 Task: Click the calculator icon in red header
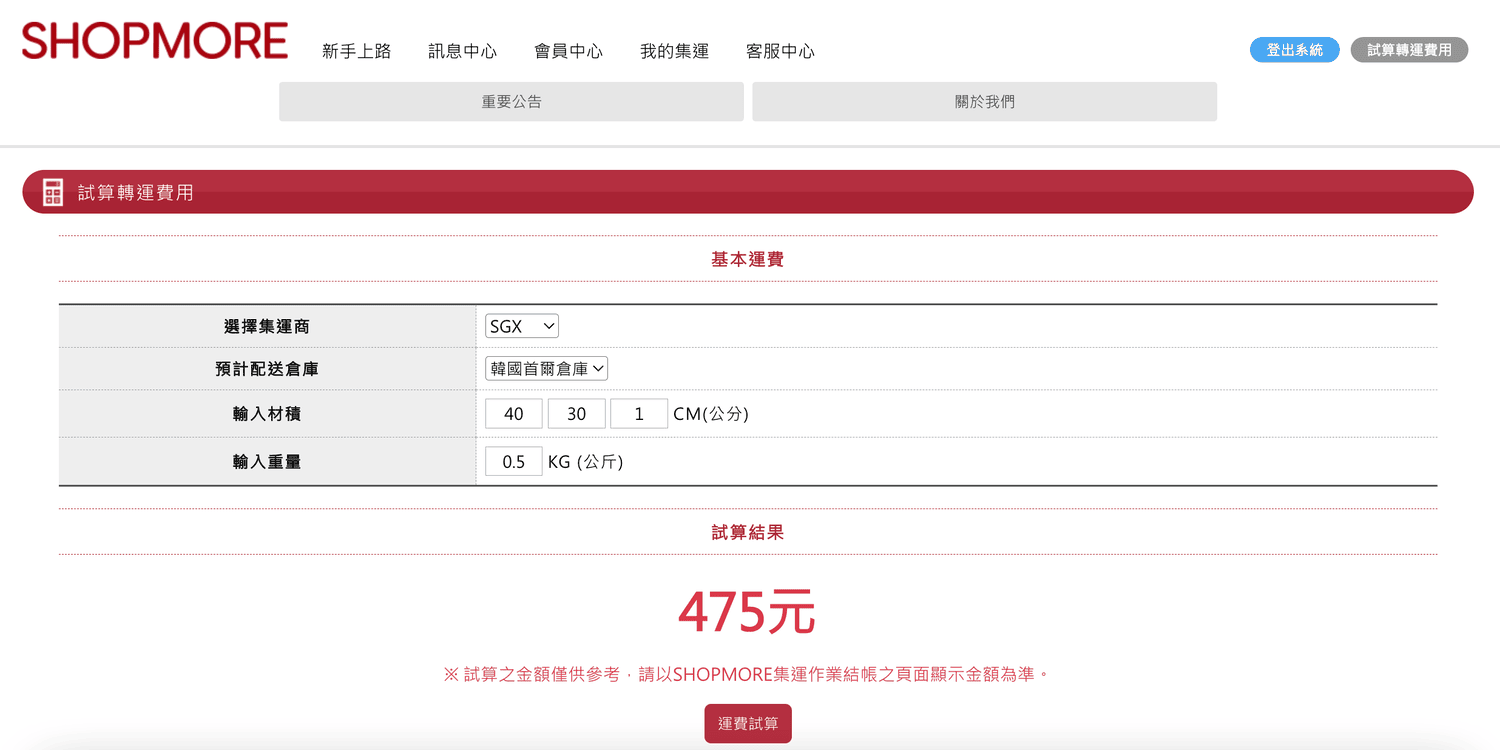(53, 192)
